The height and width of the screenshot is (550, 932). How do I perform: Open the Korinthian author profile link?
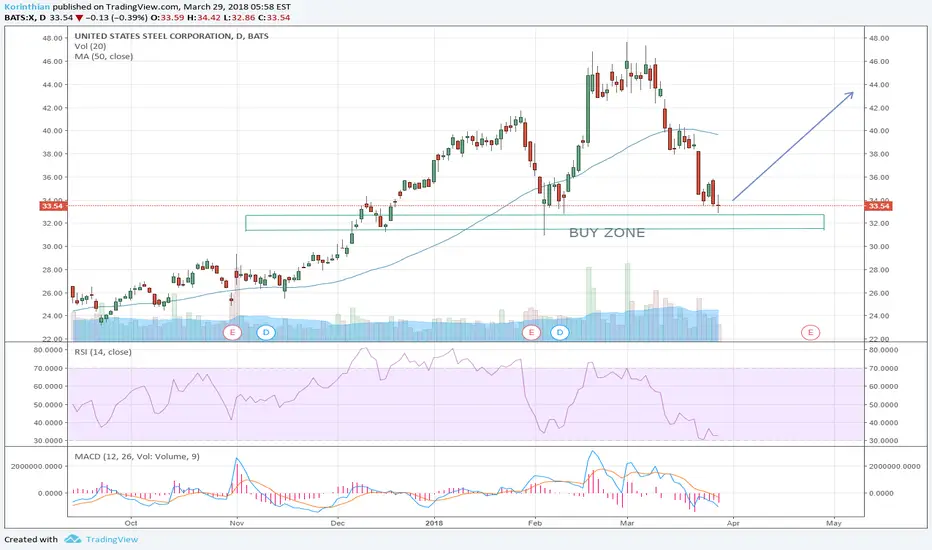[x=27, y=7]
